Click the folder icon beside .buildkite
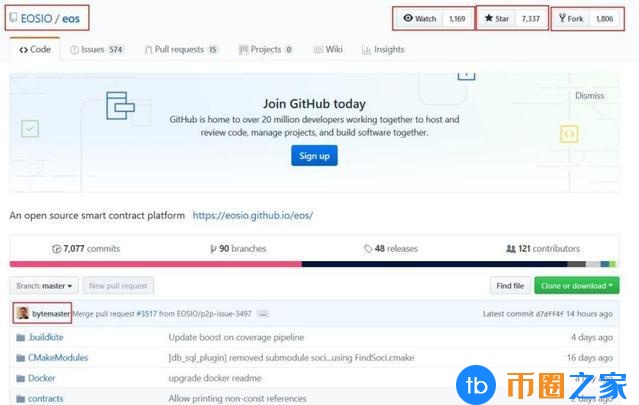 21,338
